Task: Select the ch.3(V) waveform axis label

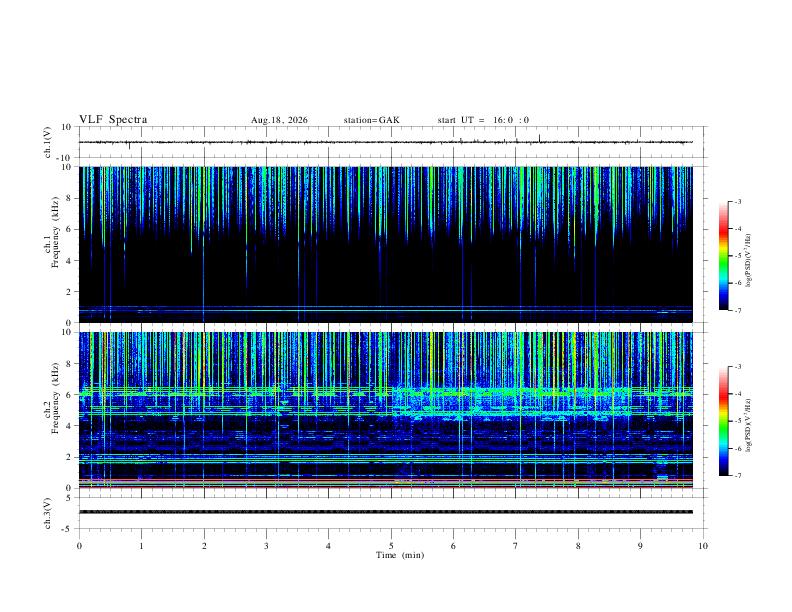Action: pos(48,513)
